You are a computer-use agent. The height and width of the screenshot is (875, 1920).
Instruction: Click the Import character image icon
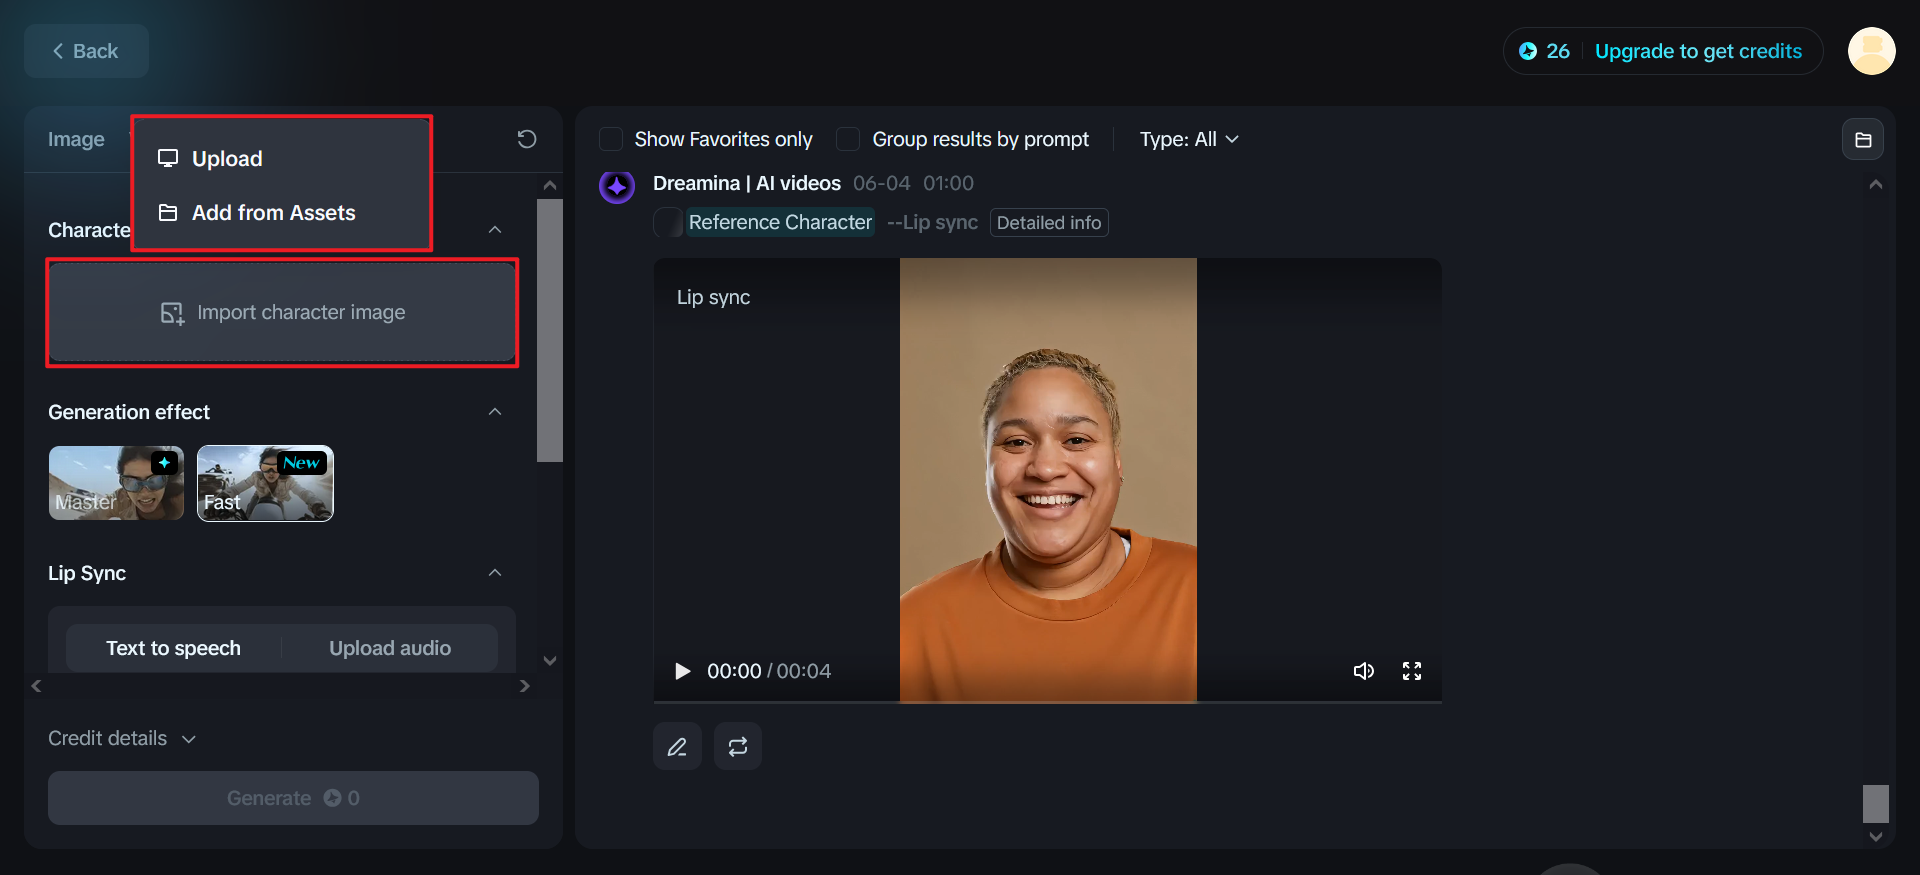172,313
